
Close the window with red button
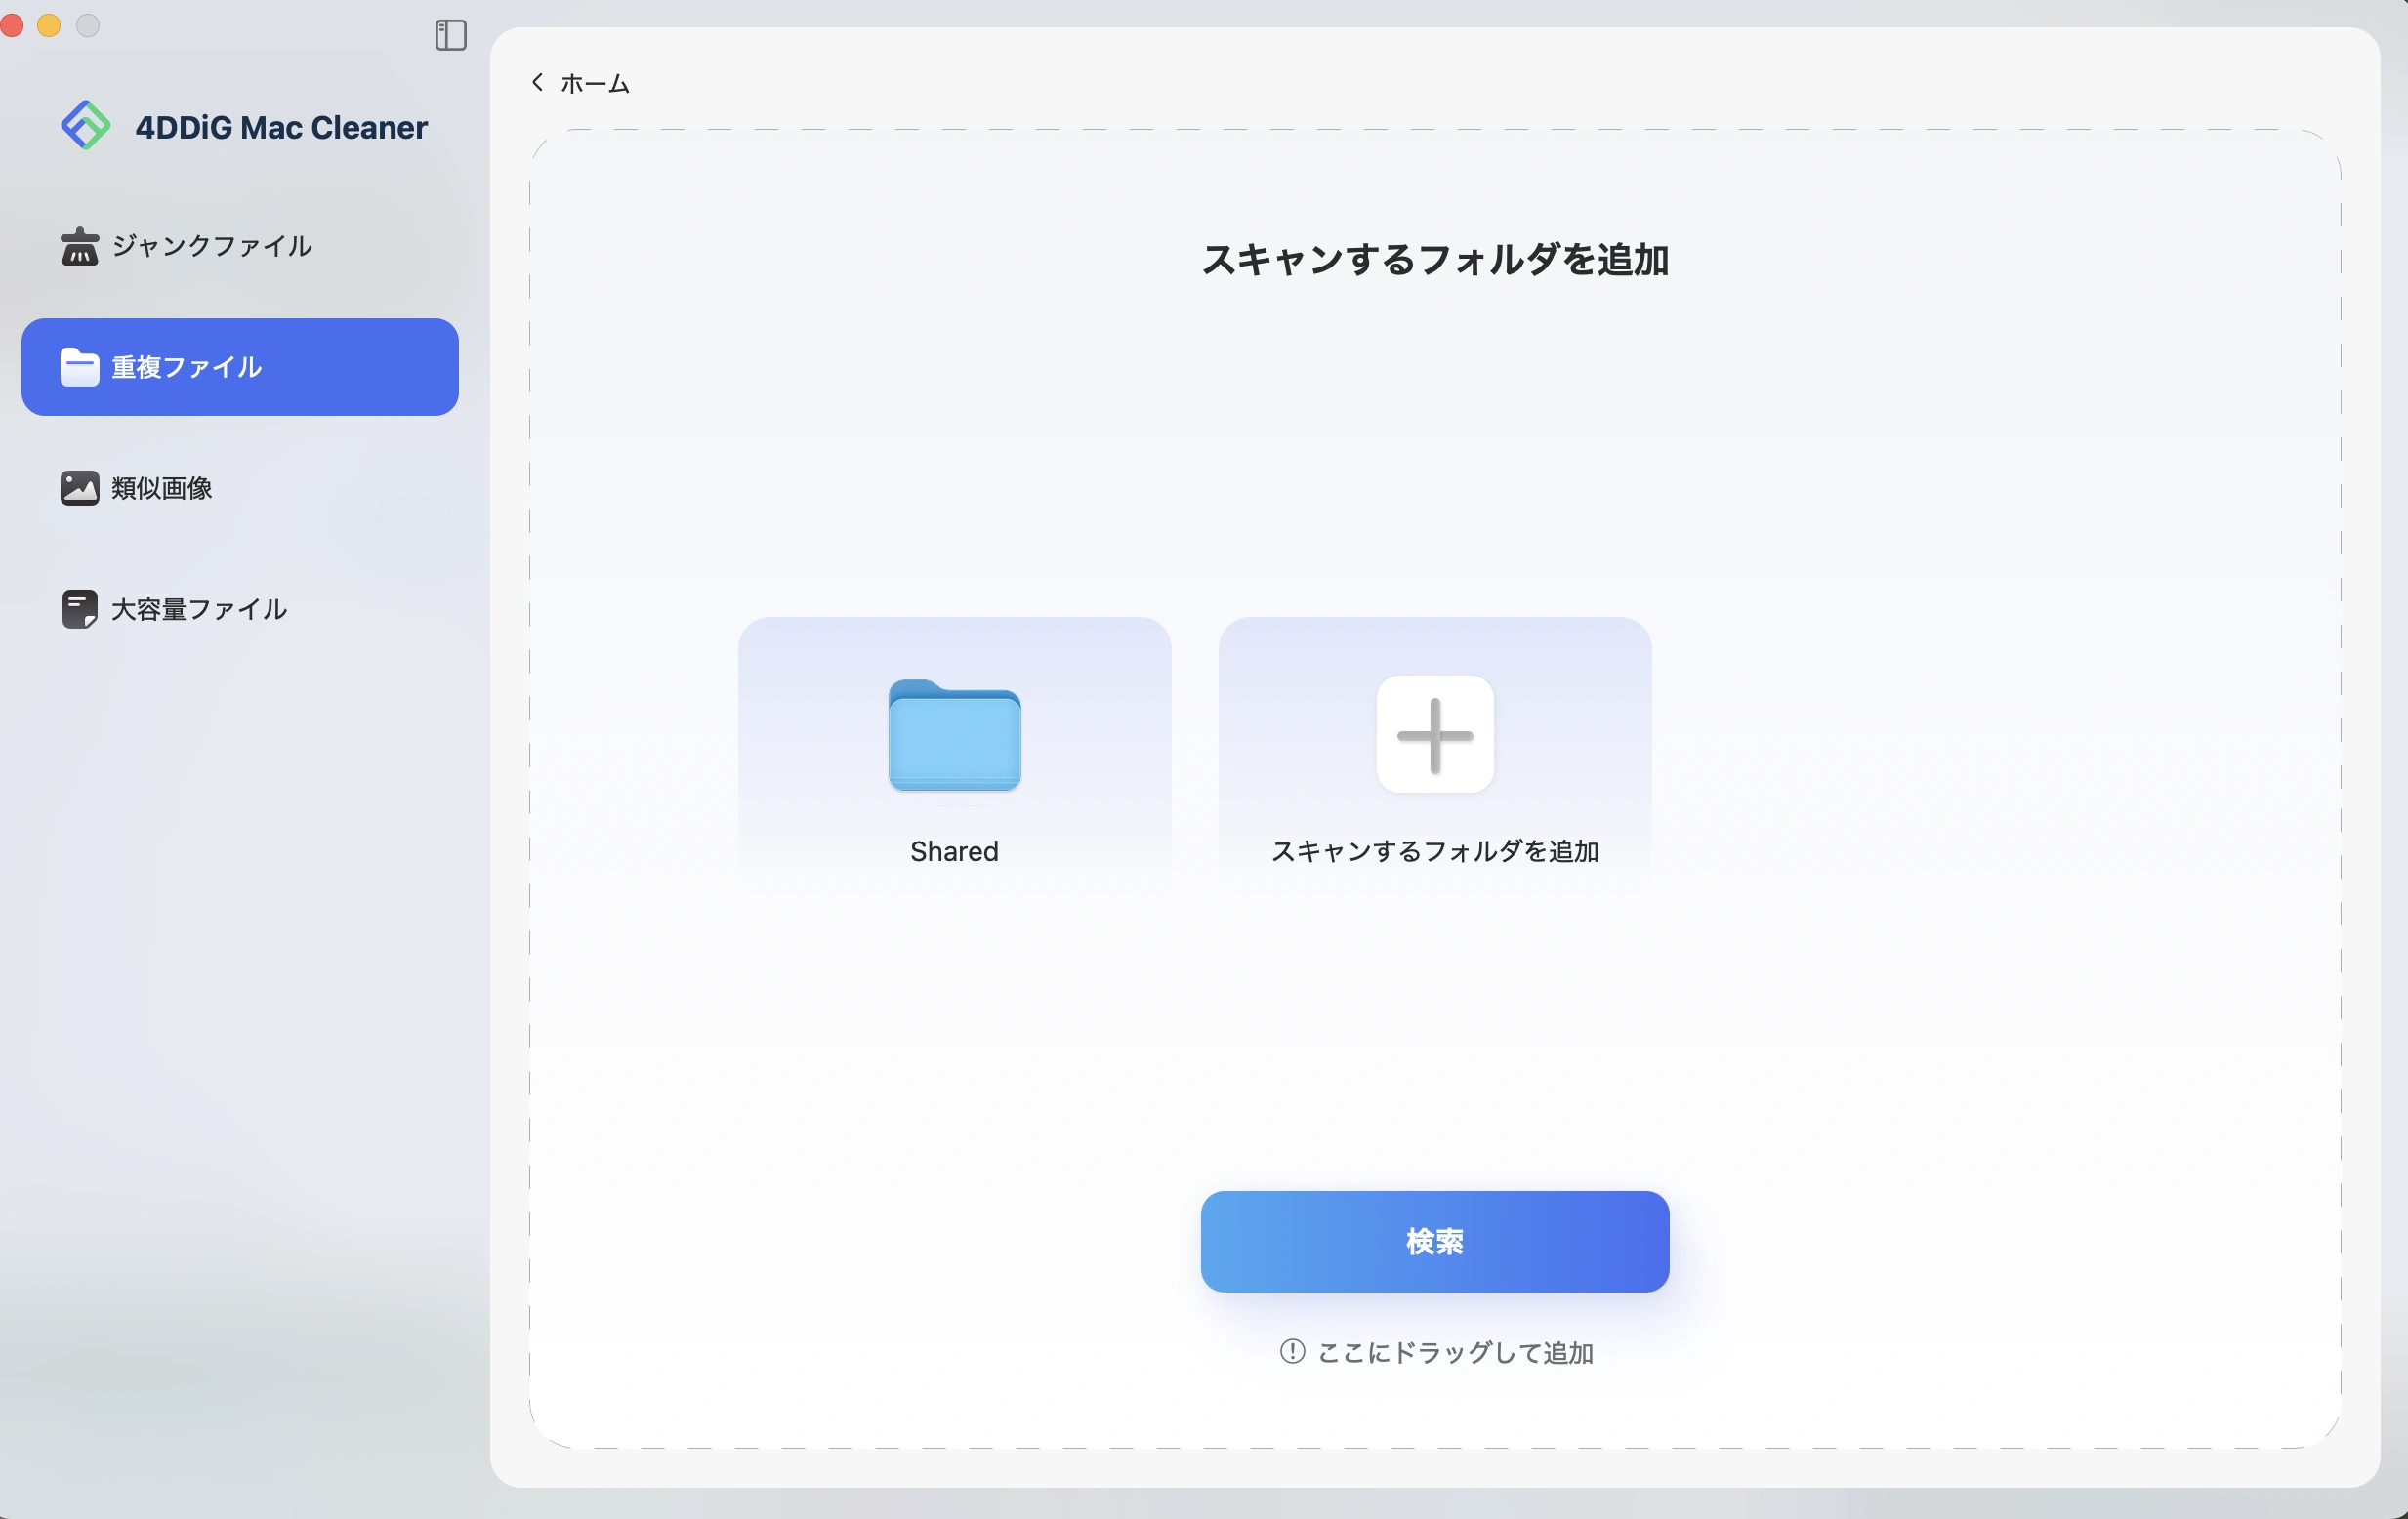[x=11, y=25]
